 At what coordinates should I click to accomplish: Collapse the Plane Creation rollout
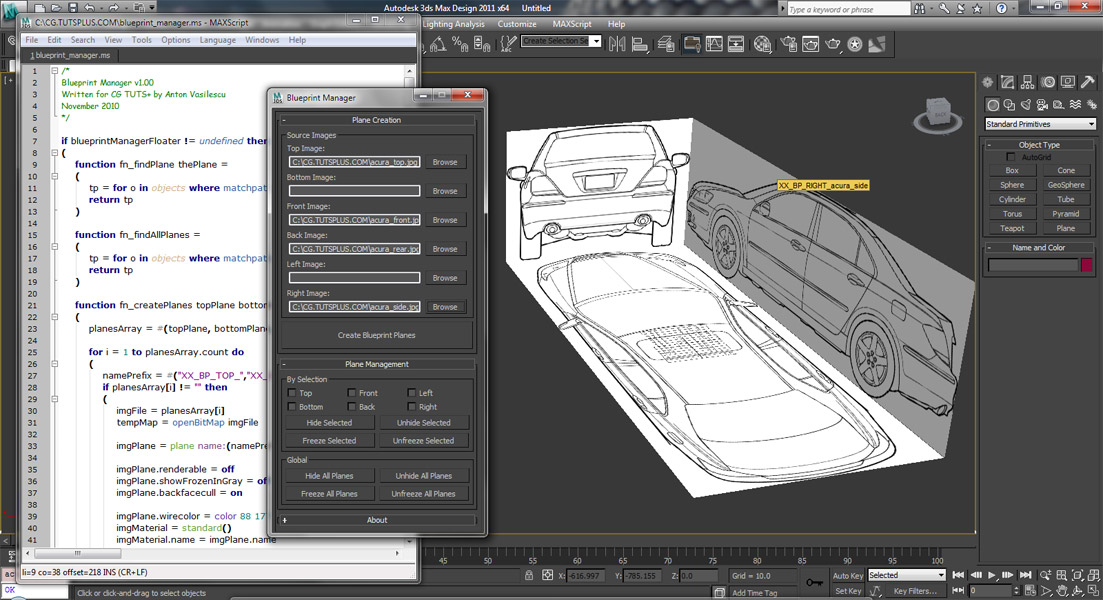click(x=377, y=120)
